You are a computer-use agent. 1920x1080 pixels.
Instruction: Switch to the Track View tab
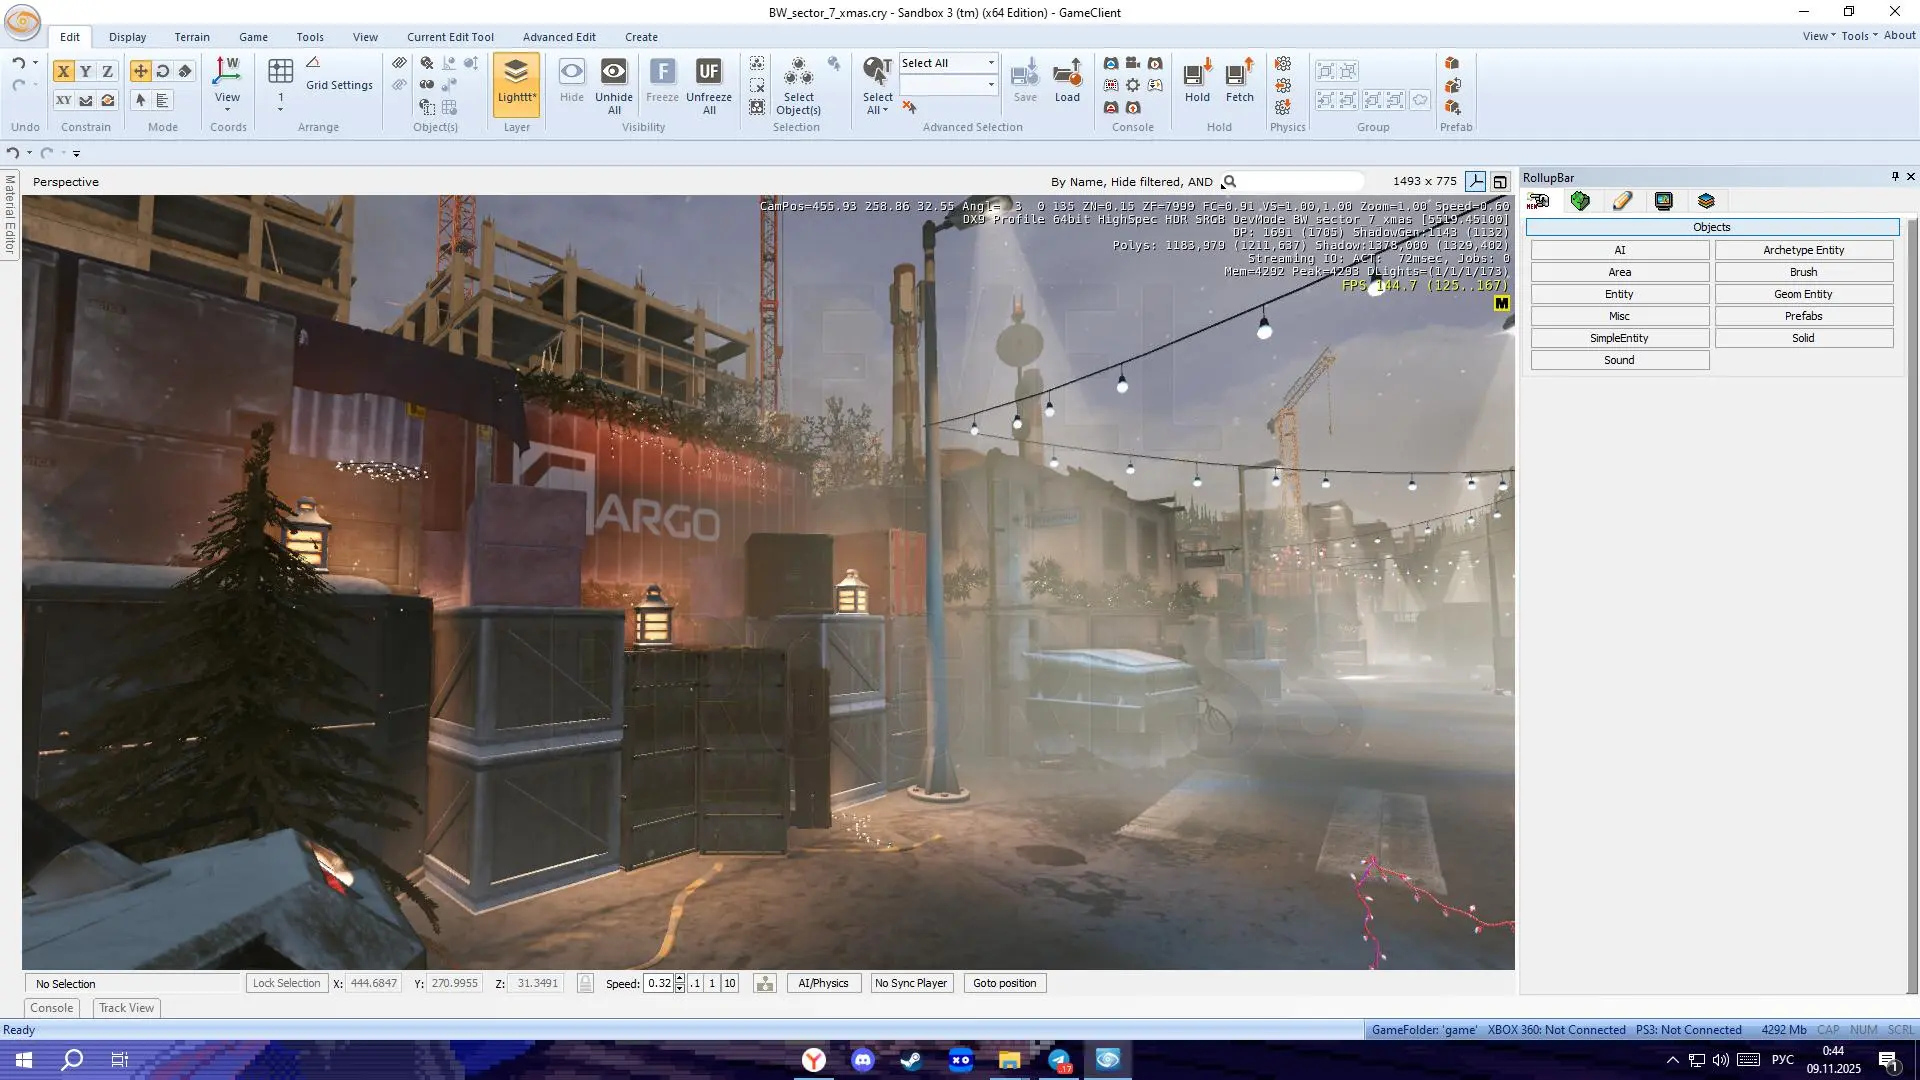coord(127,1008)
